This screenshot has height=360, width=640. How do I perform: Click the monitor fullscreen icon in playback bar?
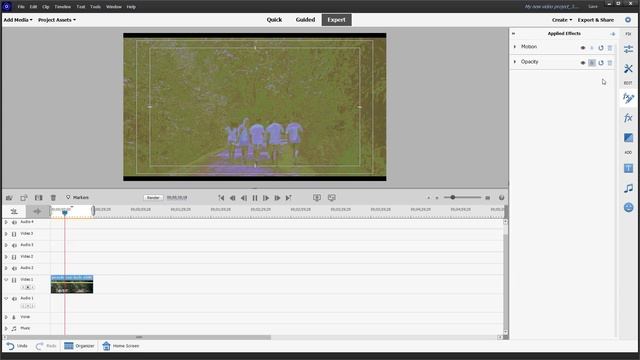[317, 198]
